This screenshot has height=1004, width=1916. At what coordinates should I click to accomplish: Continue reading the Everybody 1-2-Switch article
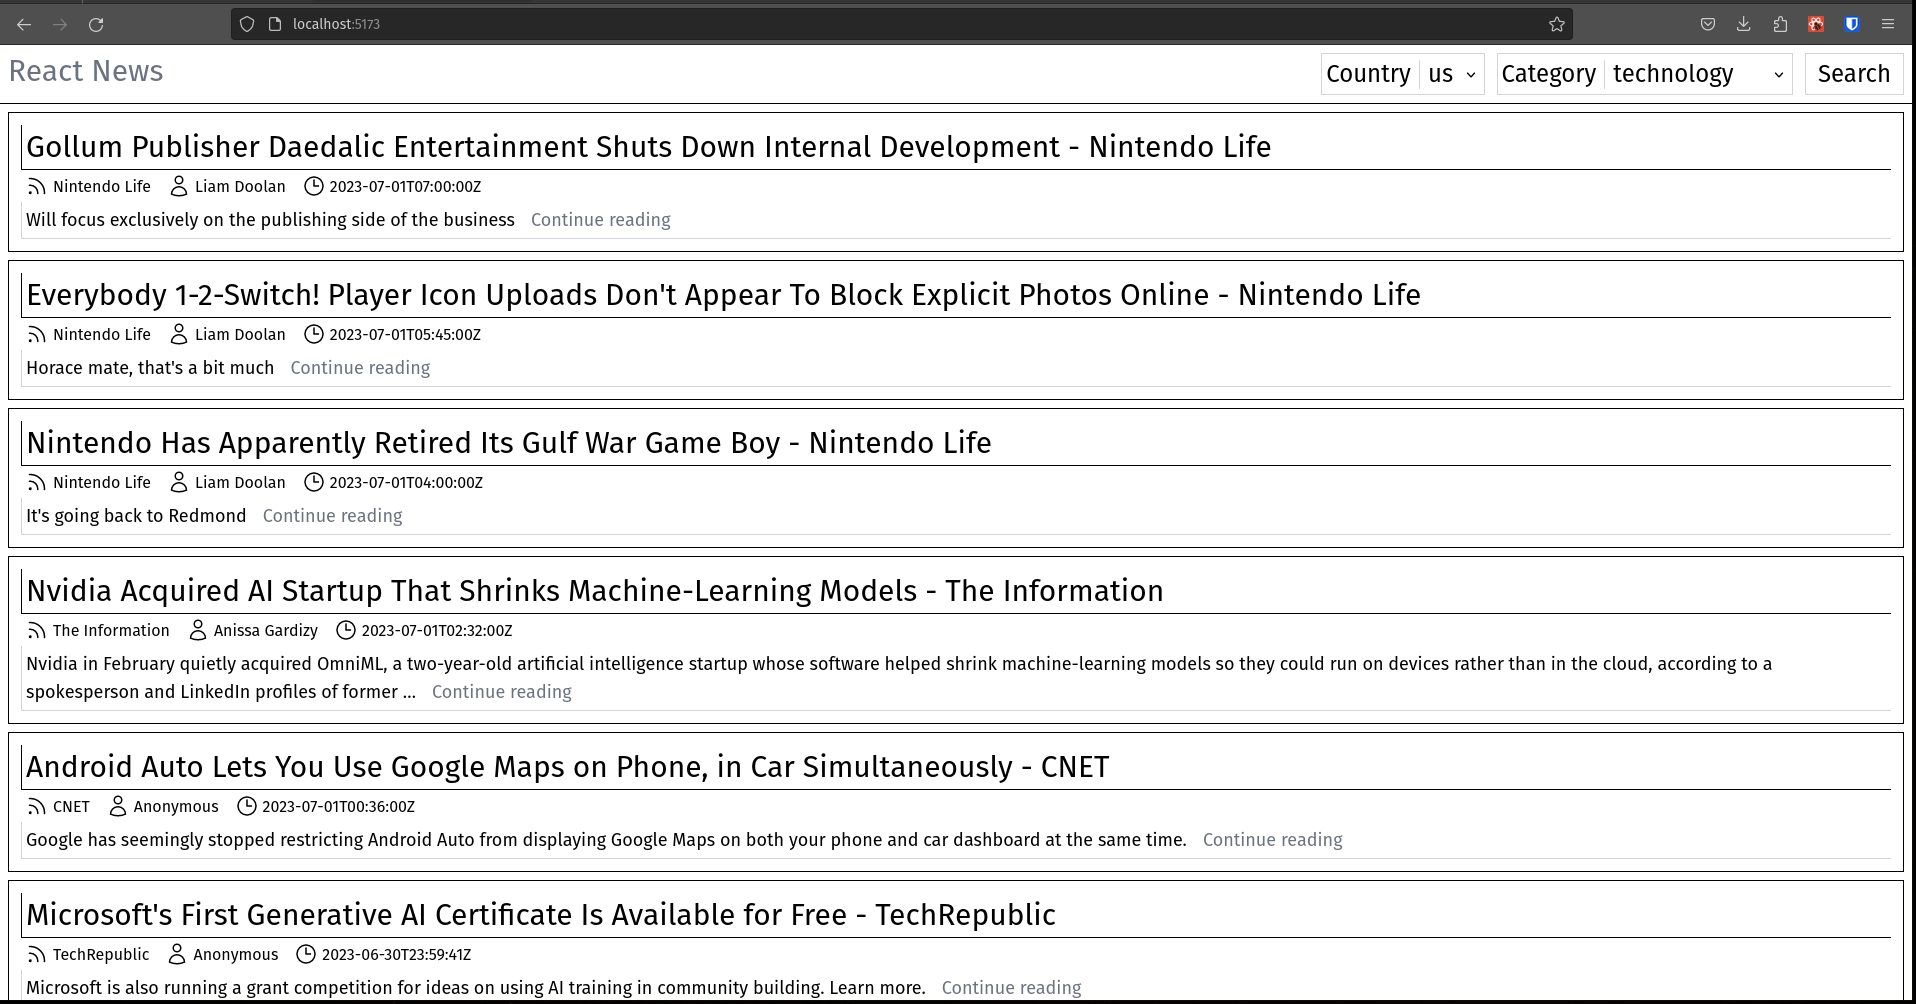pyautogui.click(x=360, y=368)
